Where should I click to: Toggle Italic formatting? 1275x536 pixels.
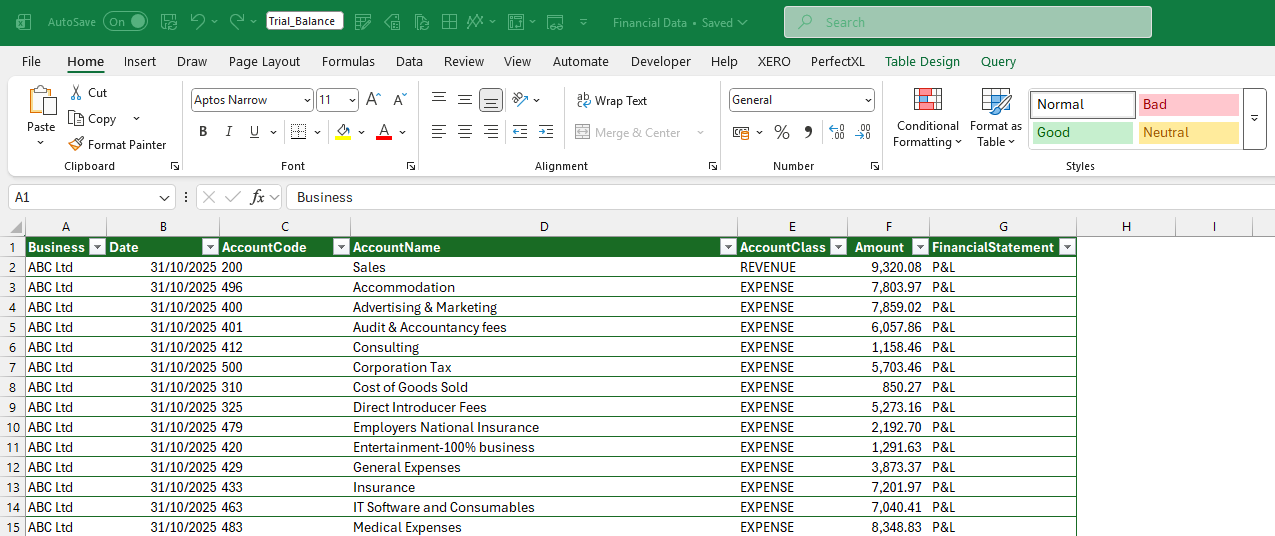pos(228,132)
